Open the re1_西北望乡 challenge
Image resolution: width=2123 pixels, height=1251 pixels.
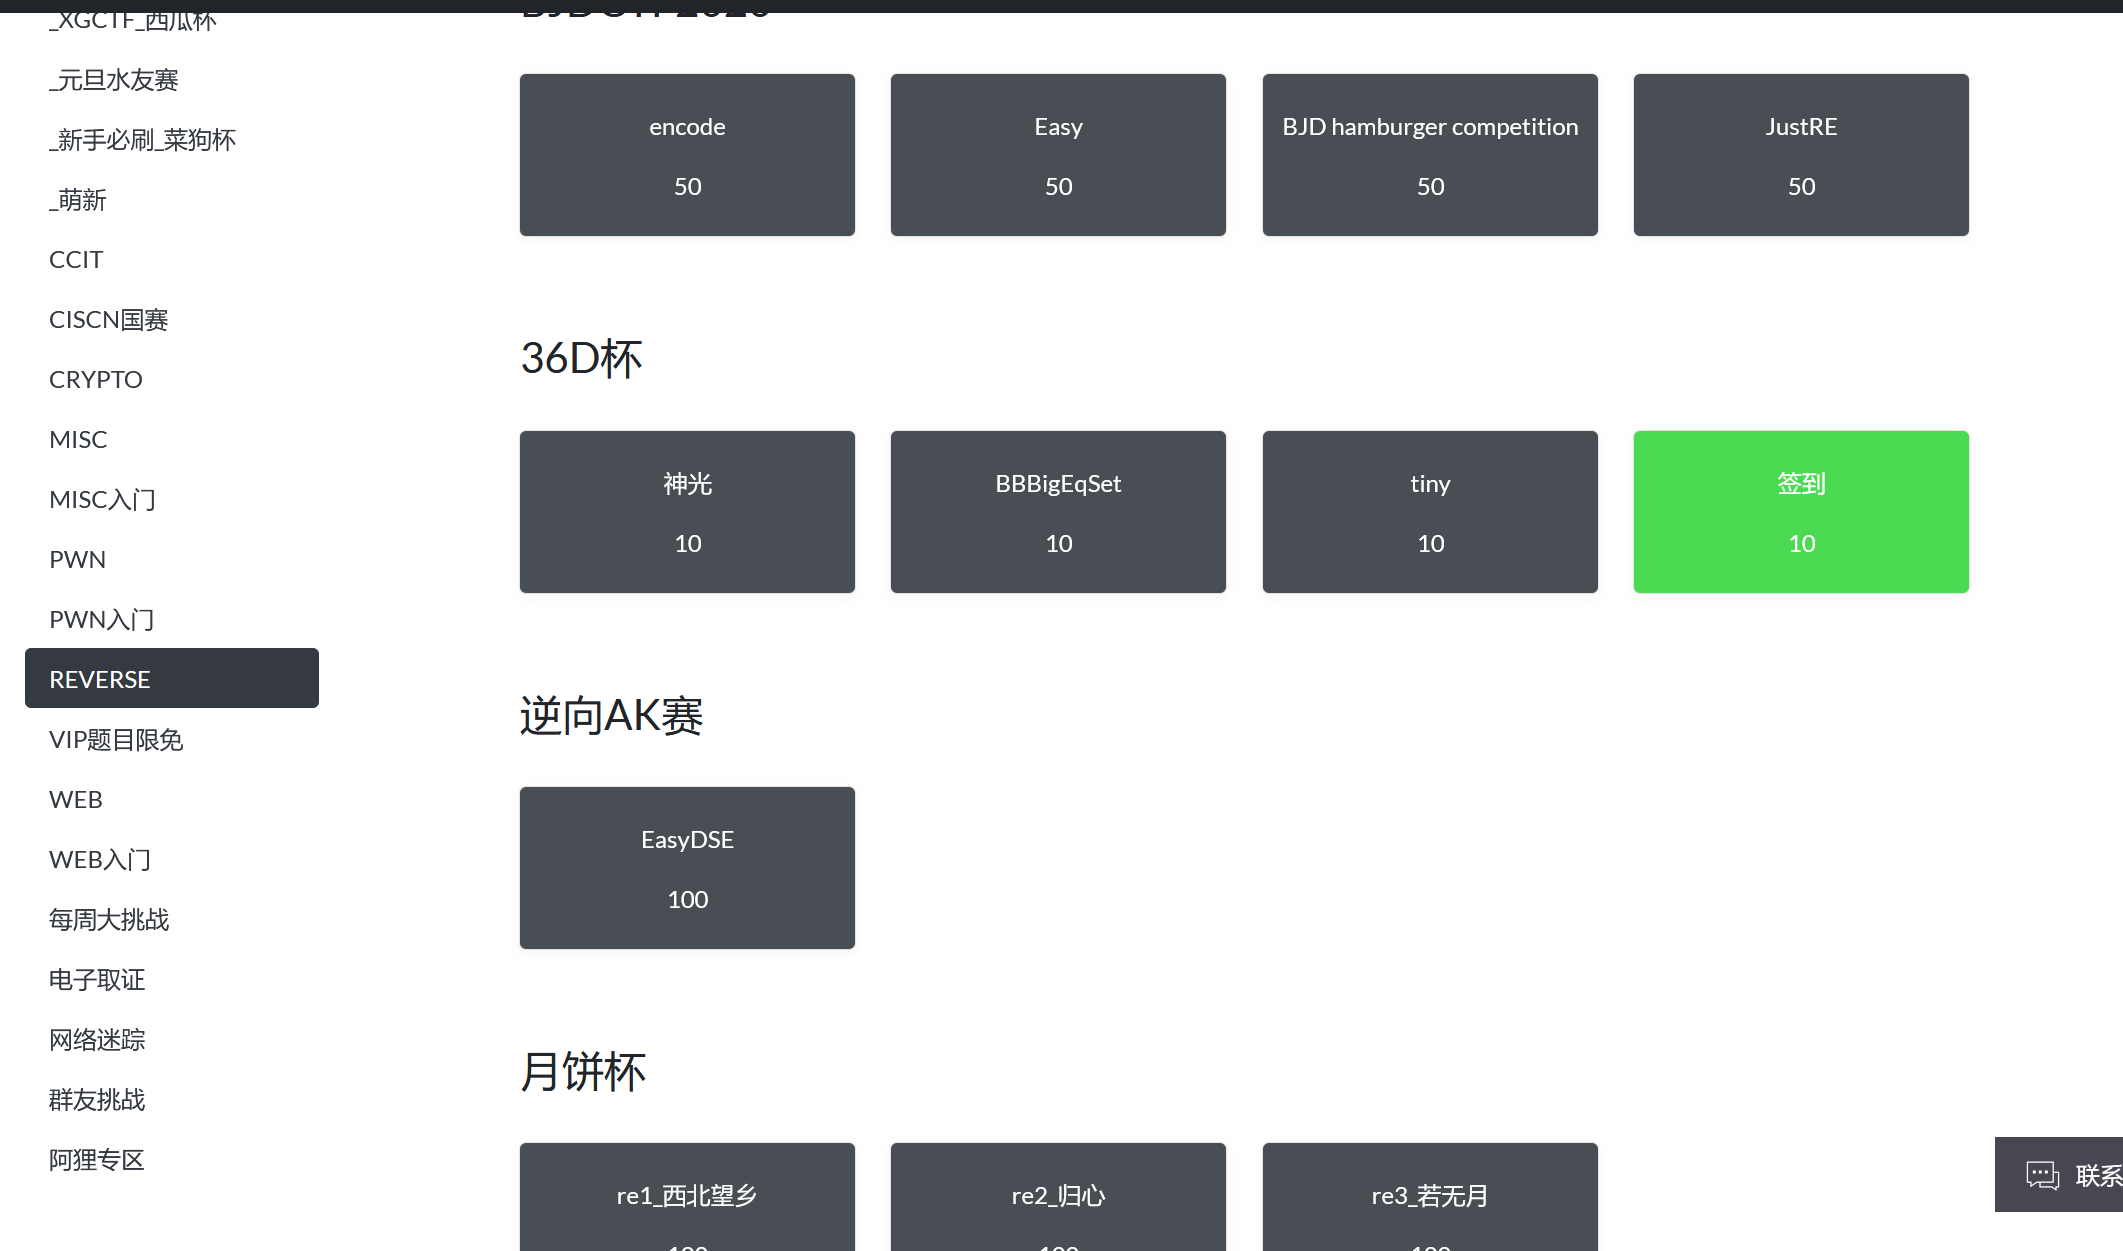click(x=687, y=1196)
